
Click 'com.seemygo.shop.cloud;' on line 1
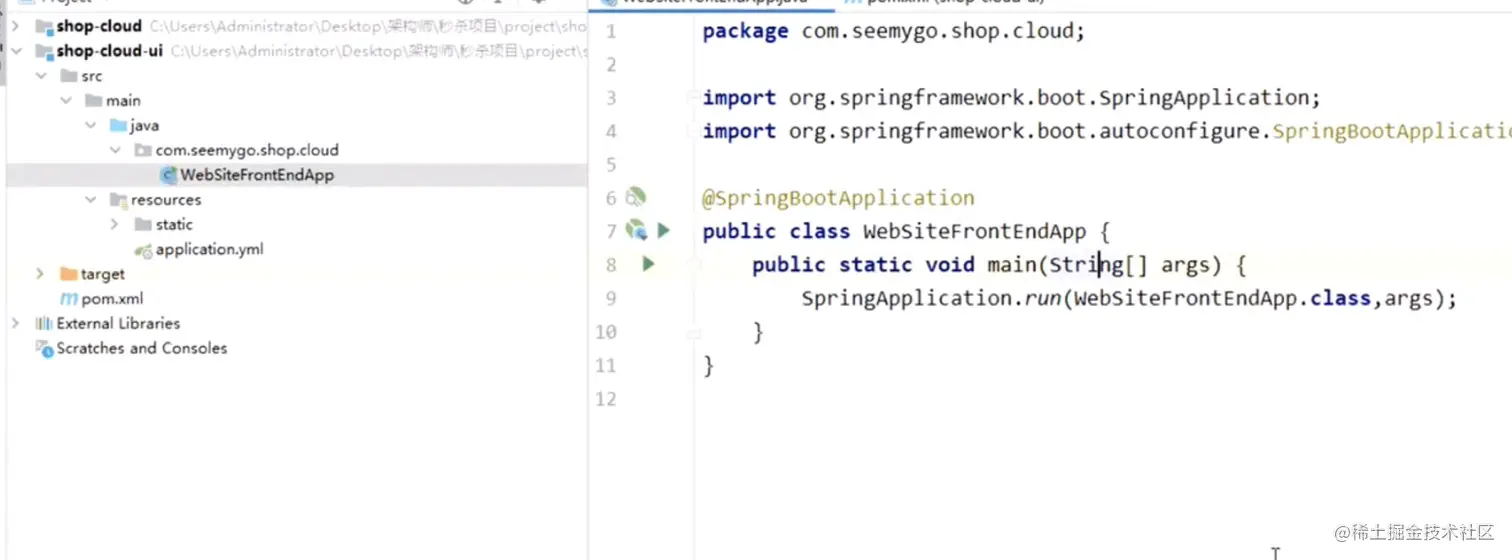(943, 31)
